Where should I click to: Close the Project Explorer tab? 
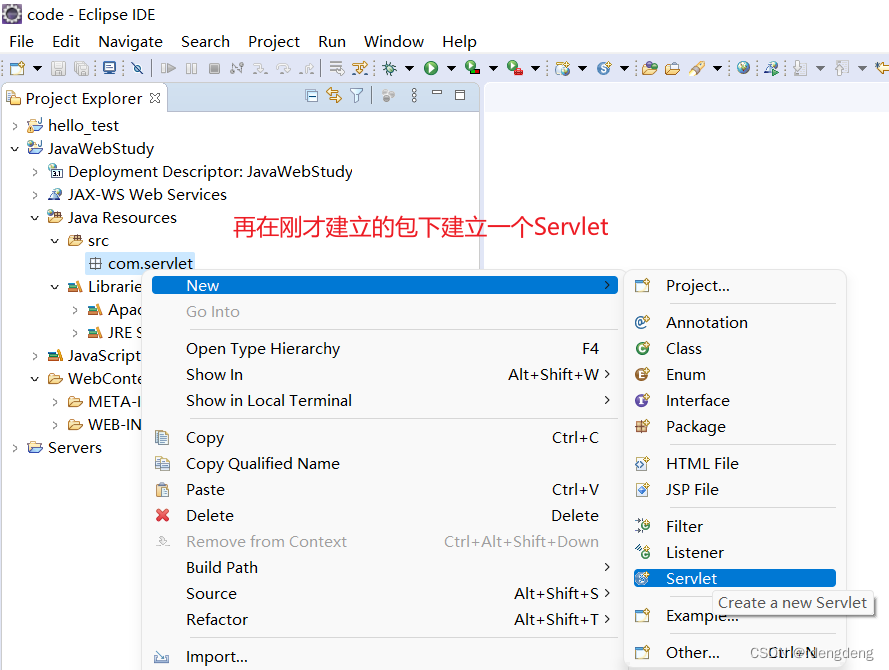click(155, 98)
